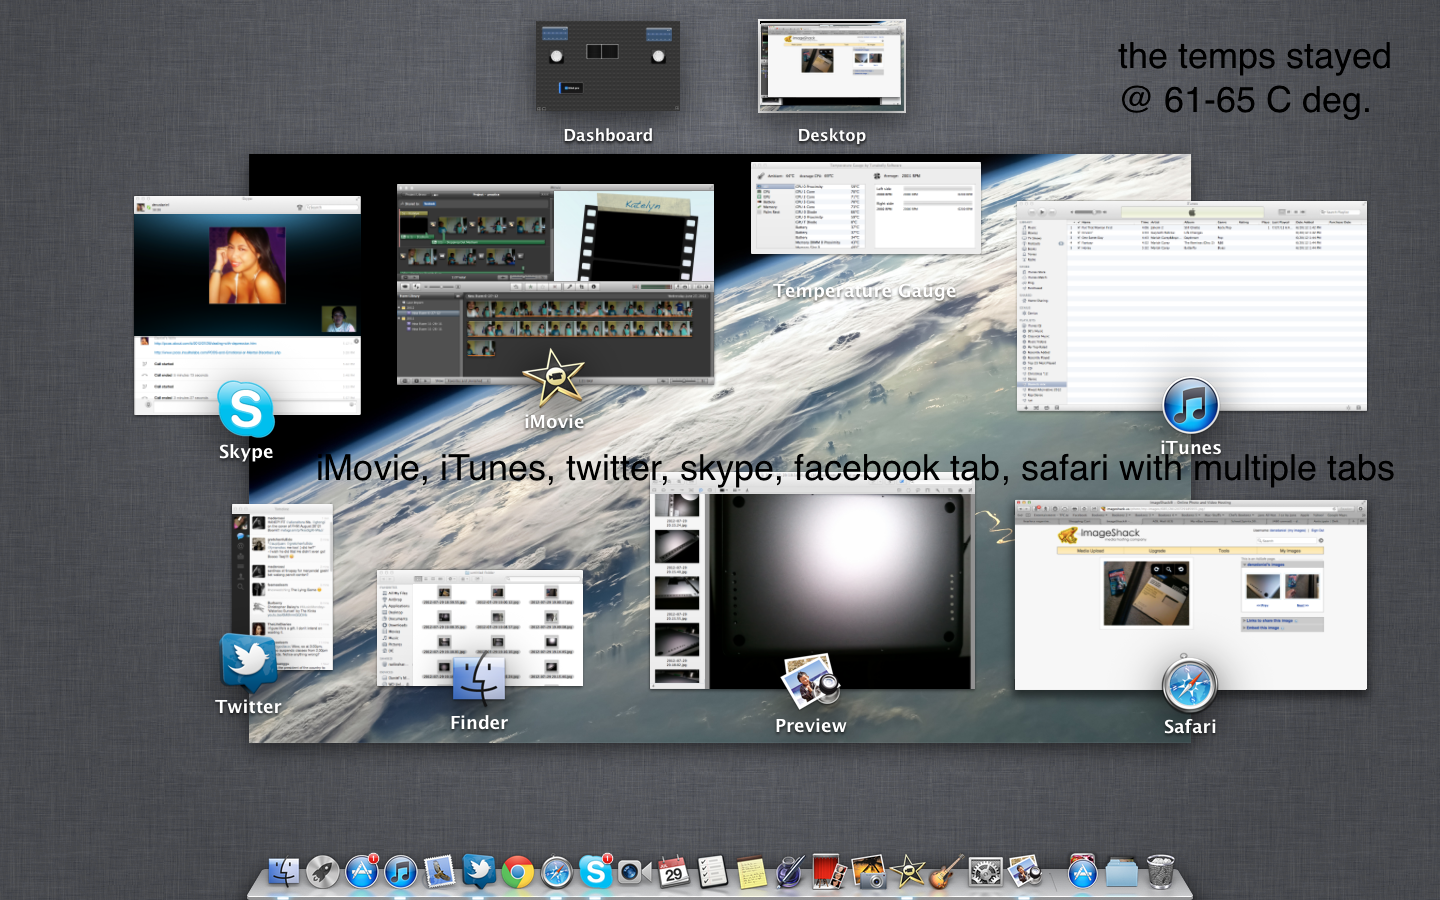The height and width of the screenshot is (900, 1440).
Task: Select the Twitter timeline window
Action: [282, 587]
